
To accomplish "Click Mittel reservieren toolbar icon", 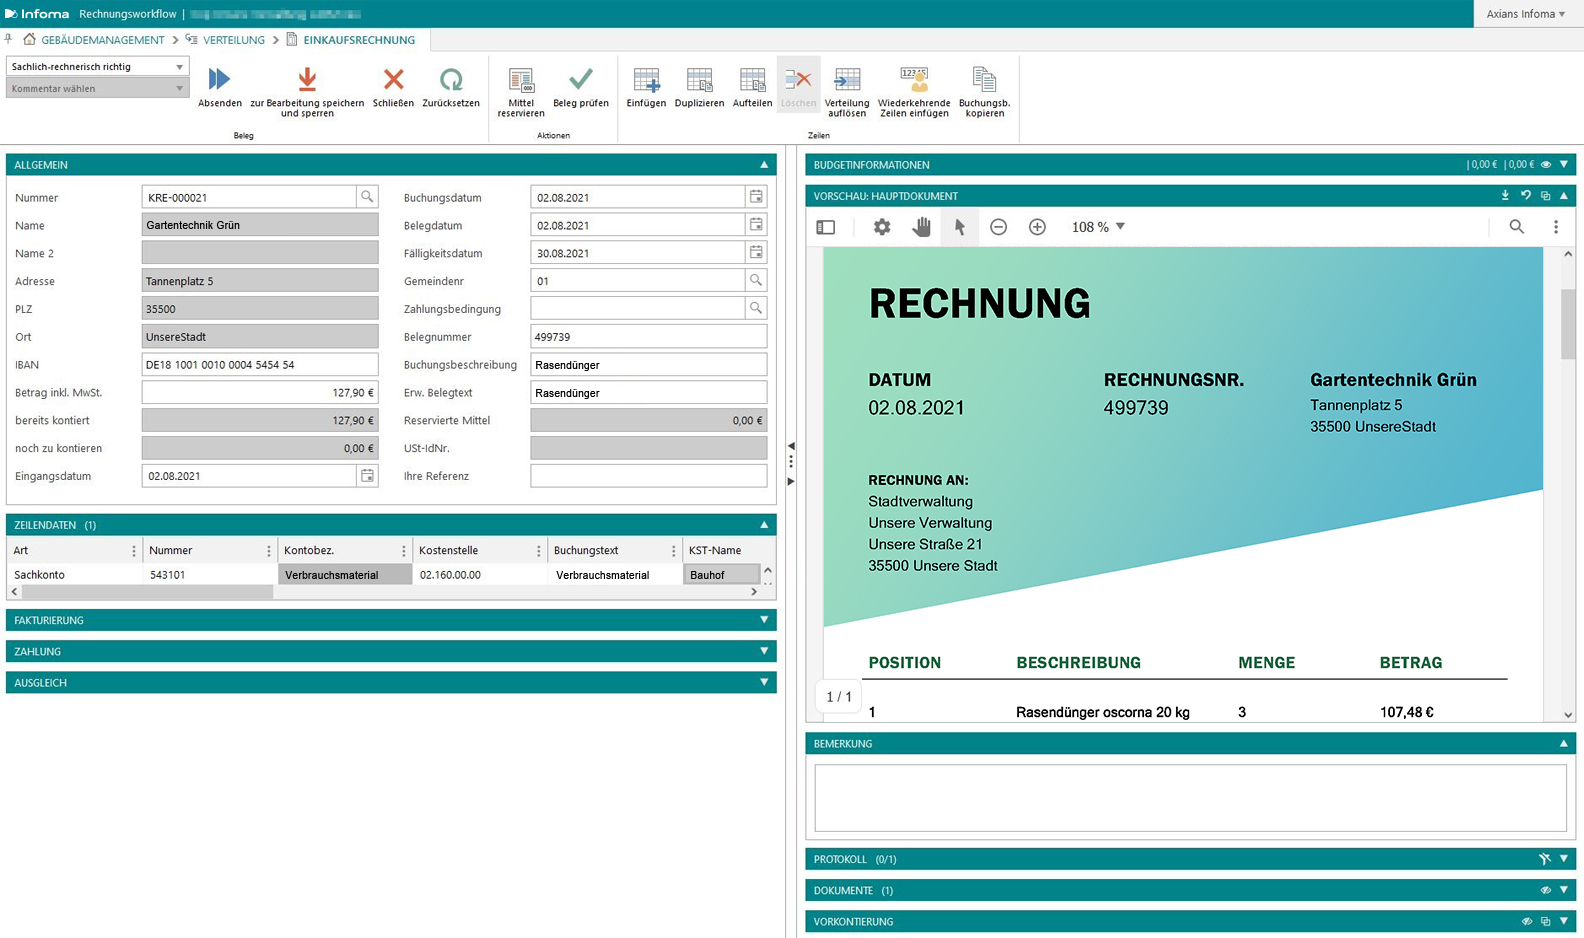I will 520,80.
